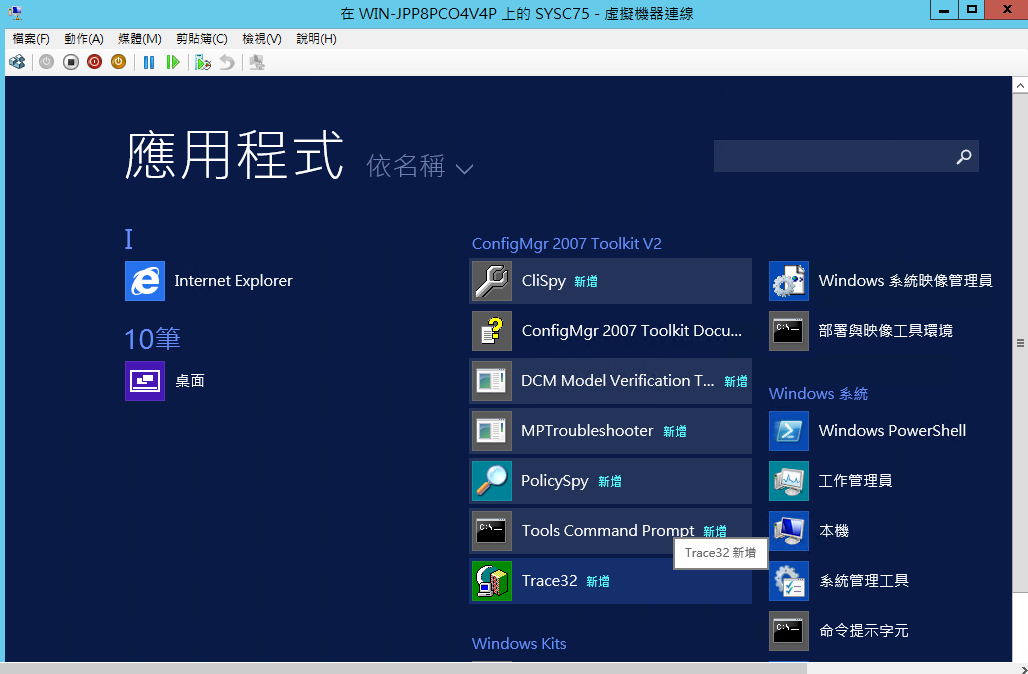Open the 檢視(V) menu
The width and height of the screenshot is (1028, 674).
click(x=262, y=39)
